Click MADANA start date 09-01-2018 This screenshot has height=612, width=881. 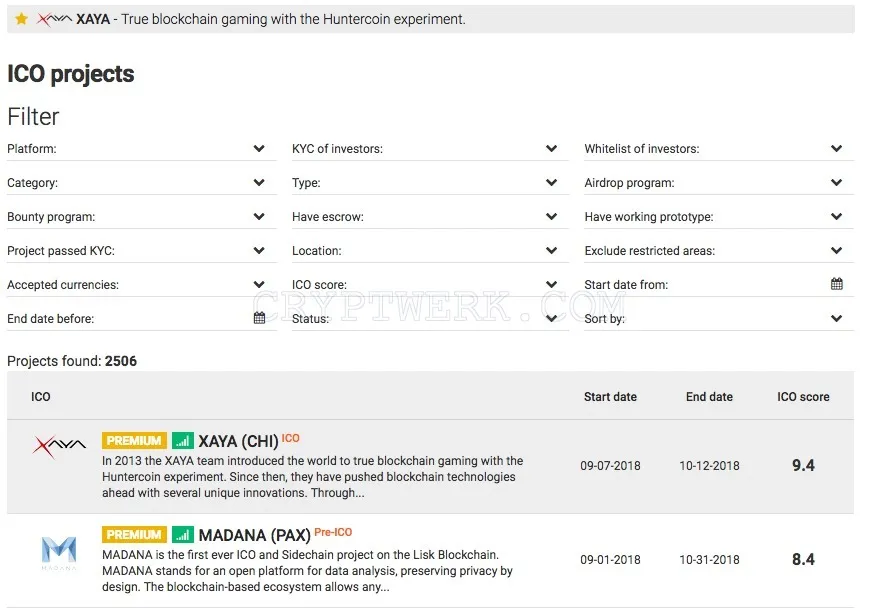(x=610, y=560)
